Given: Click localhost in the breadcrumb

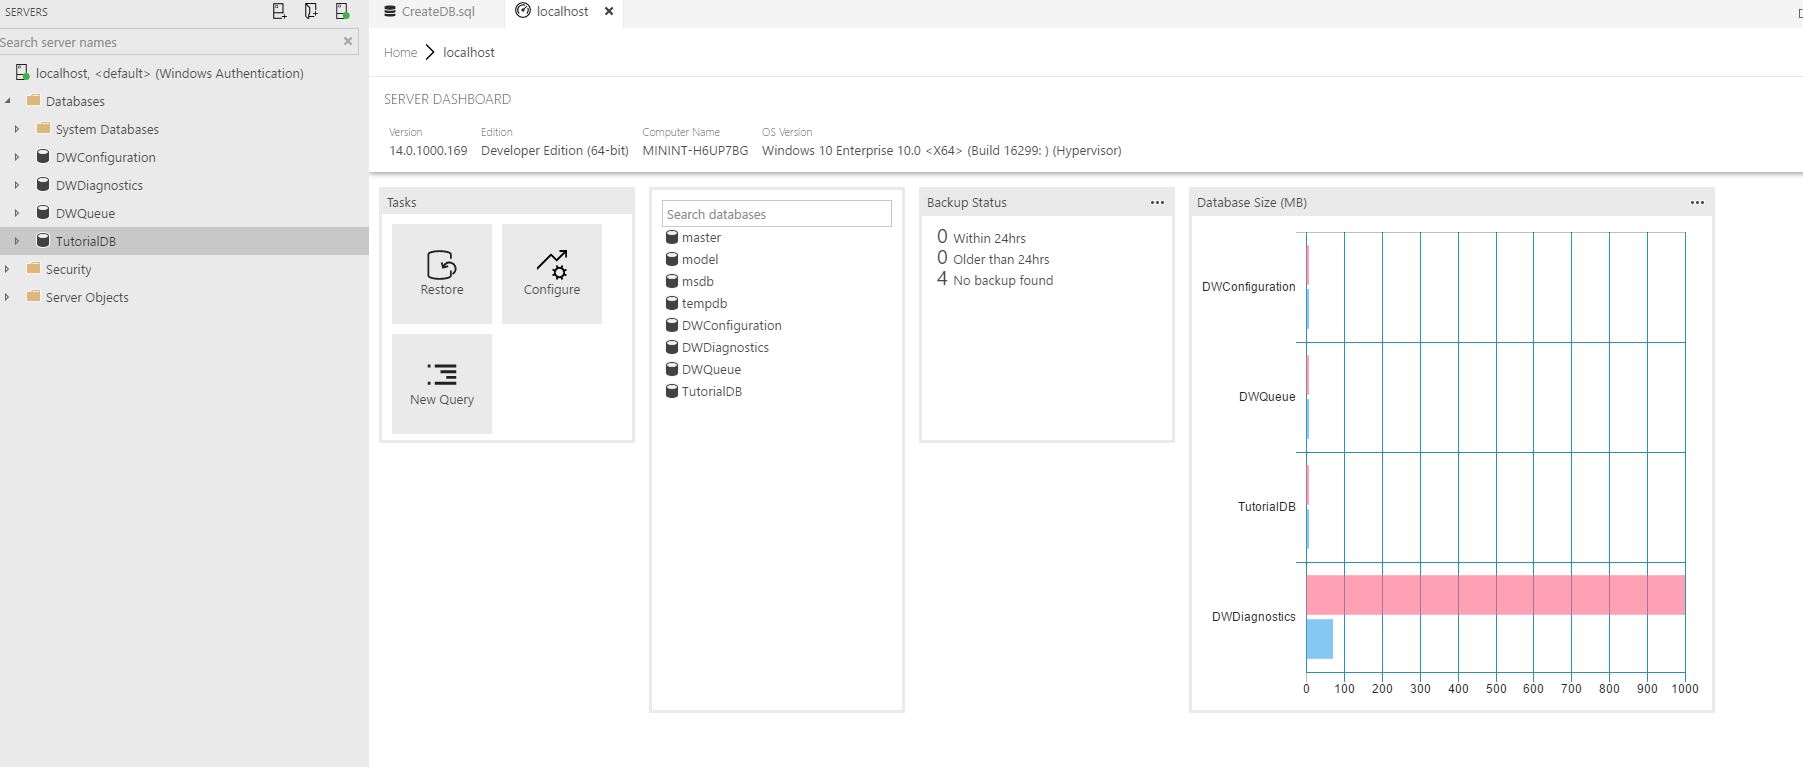Looking at the screenshot, I should pos(469,52).
